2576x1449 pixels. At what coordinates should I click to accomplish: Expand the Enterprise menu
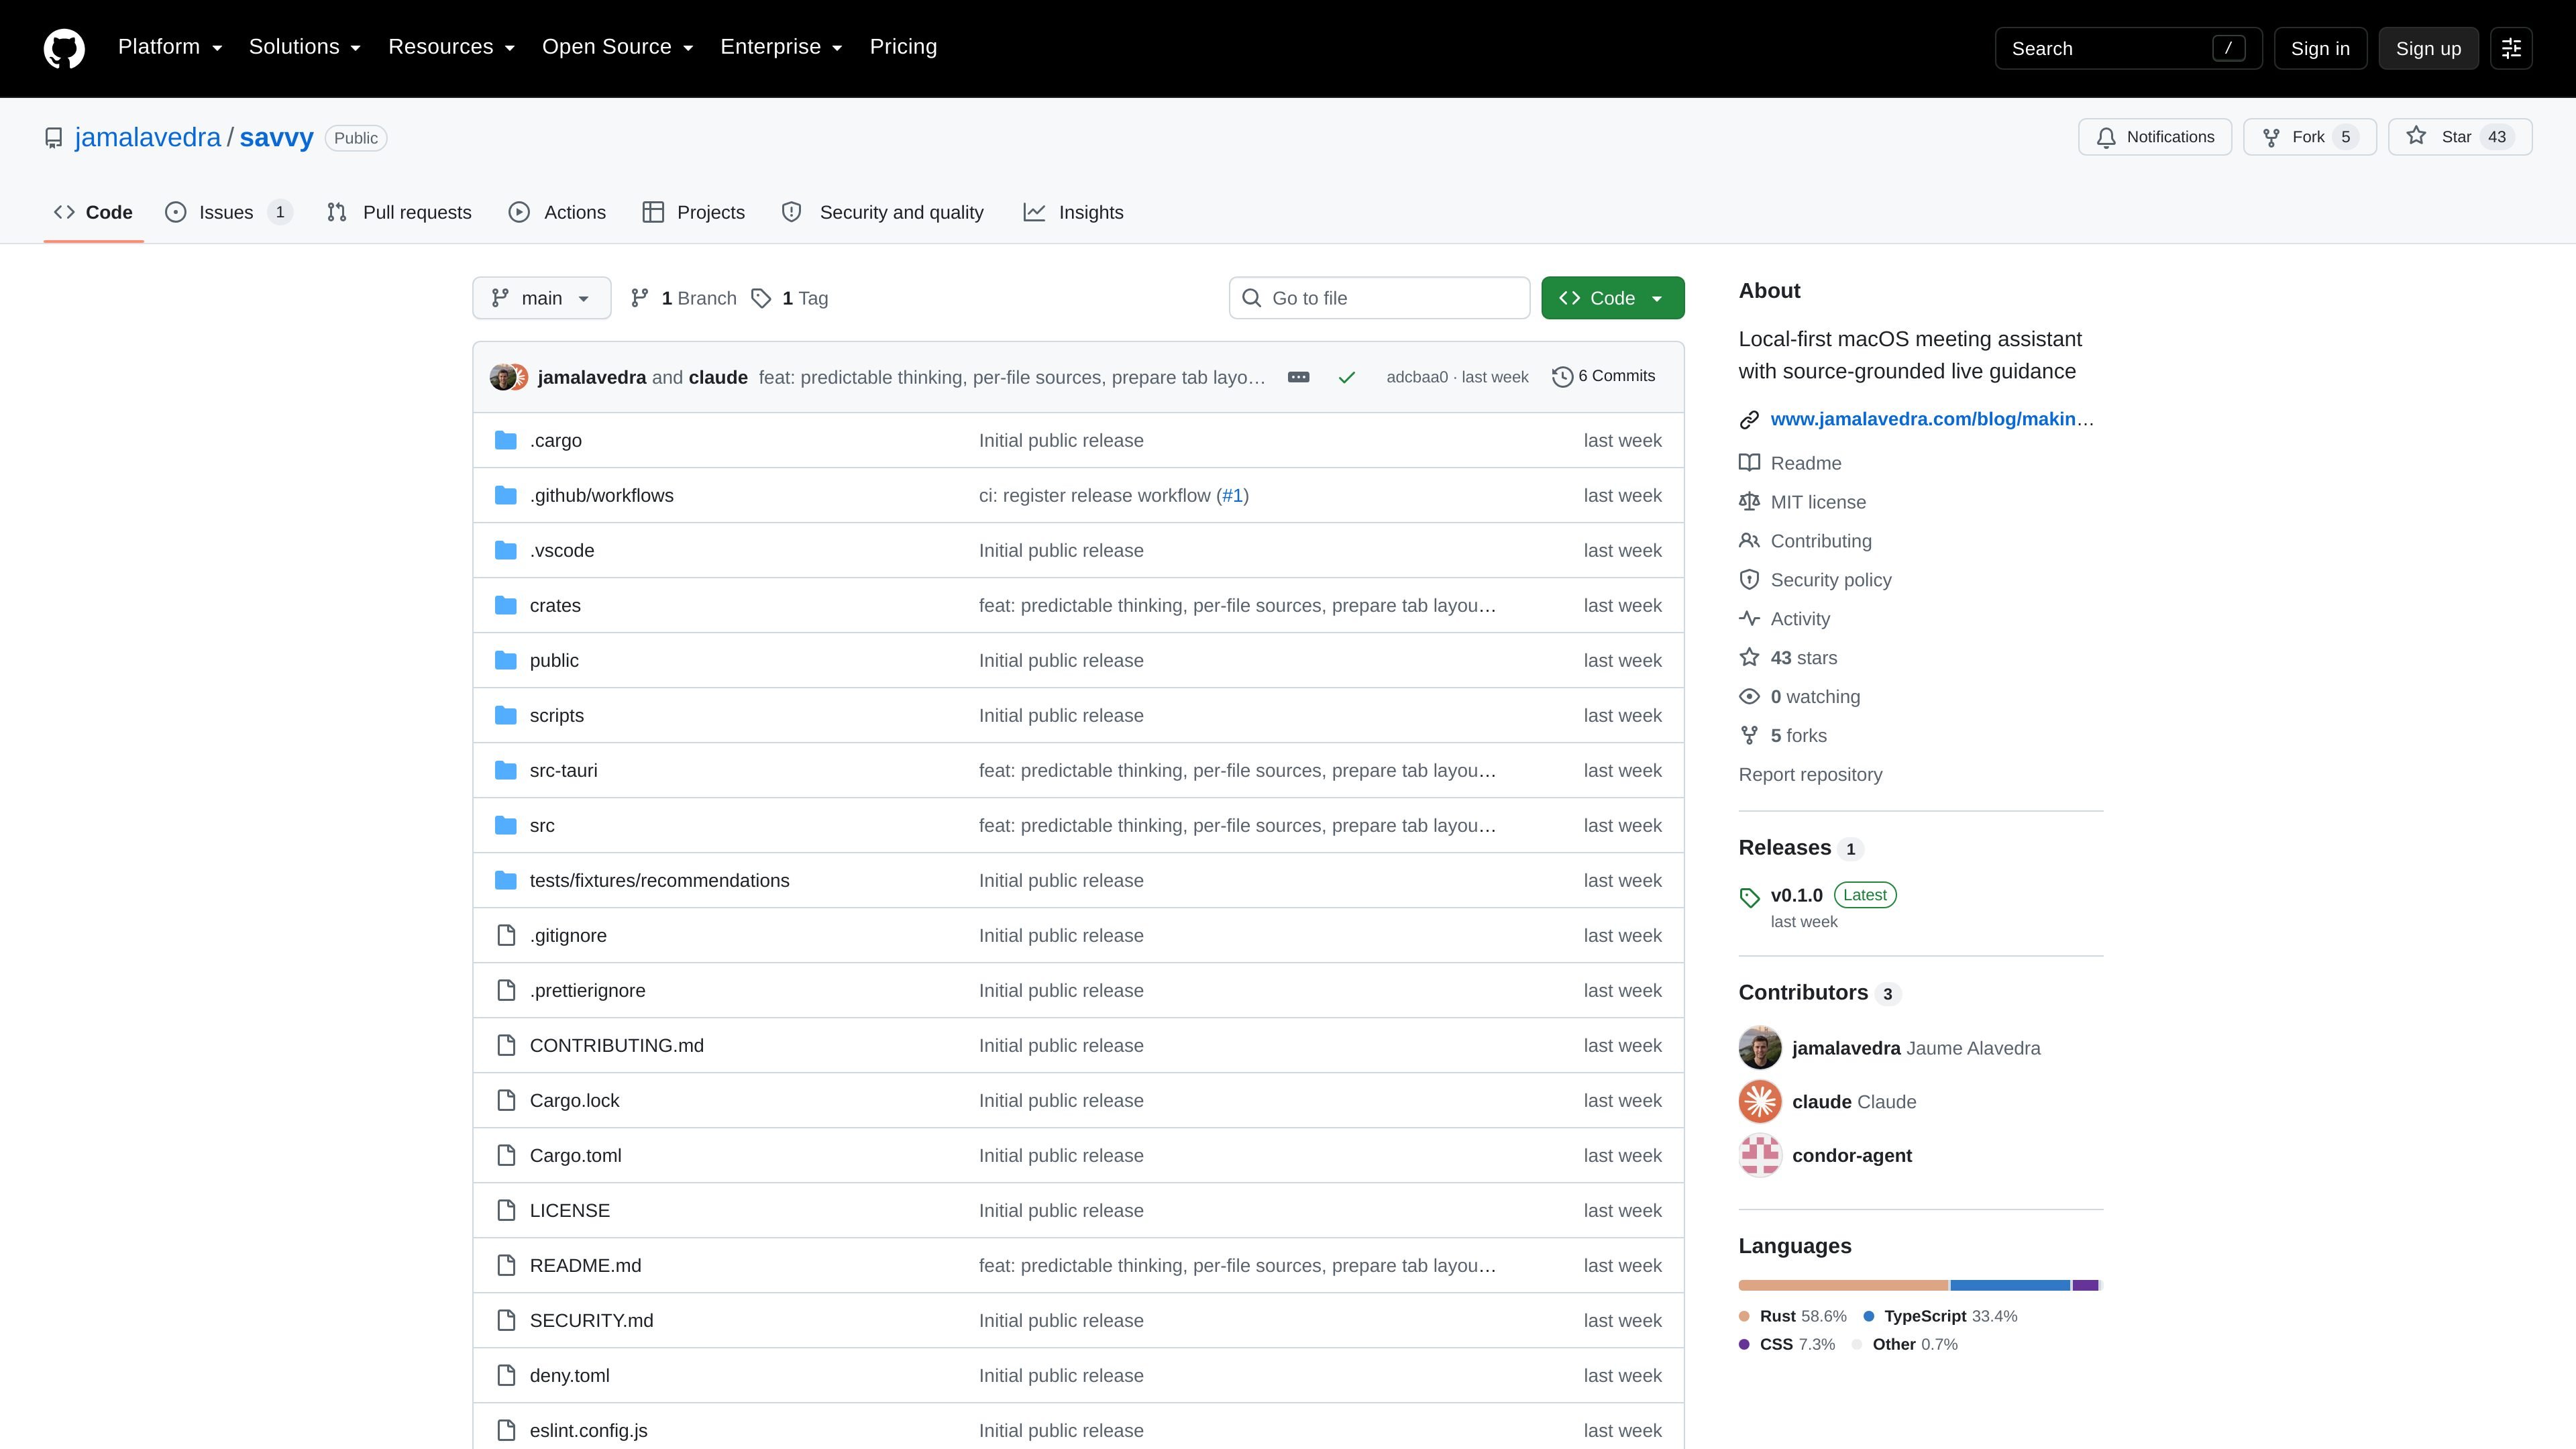pos(781,47)
